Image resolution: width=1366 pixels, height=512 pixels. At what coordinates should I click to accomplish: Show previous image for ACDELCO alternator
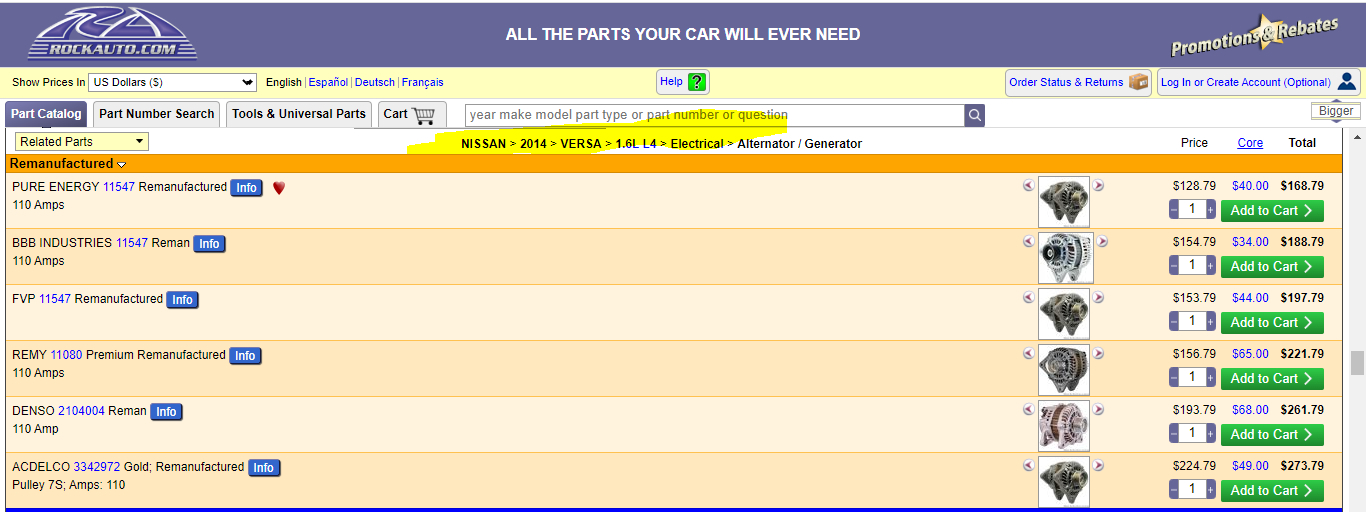coord(1029,465)
